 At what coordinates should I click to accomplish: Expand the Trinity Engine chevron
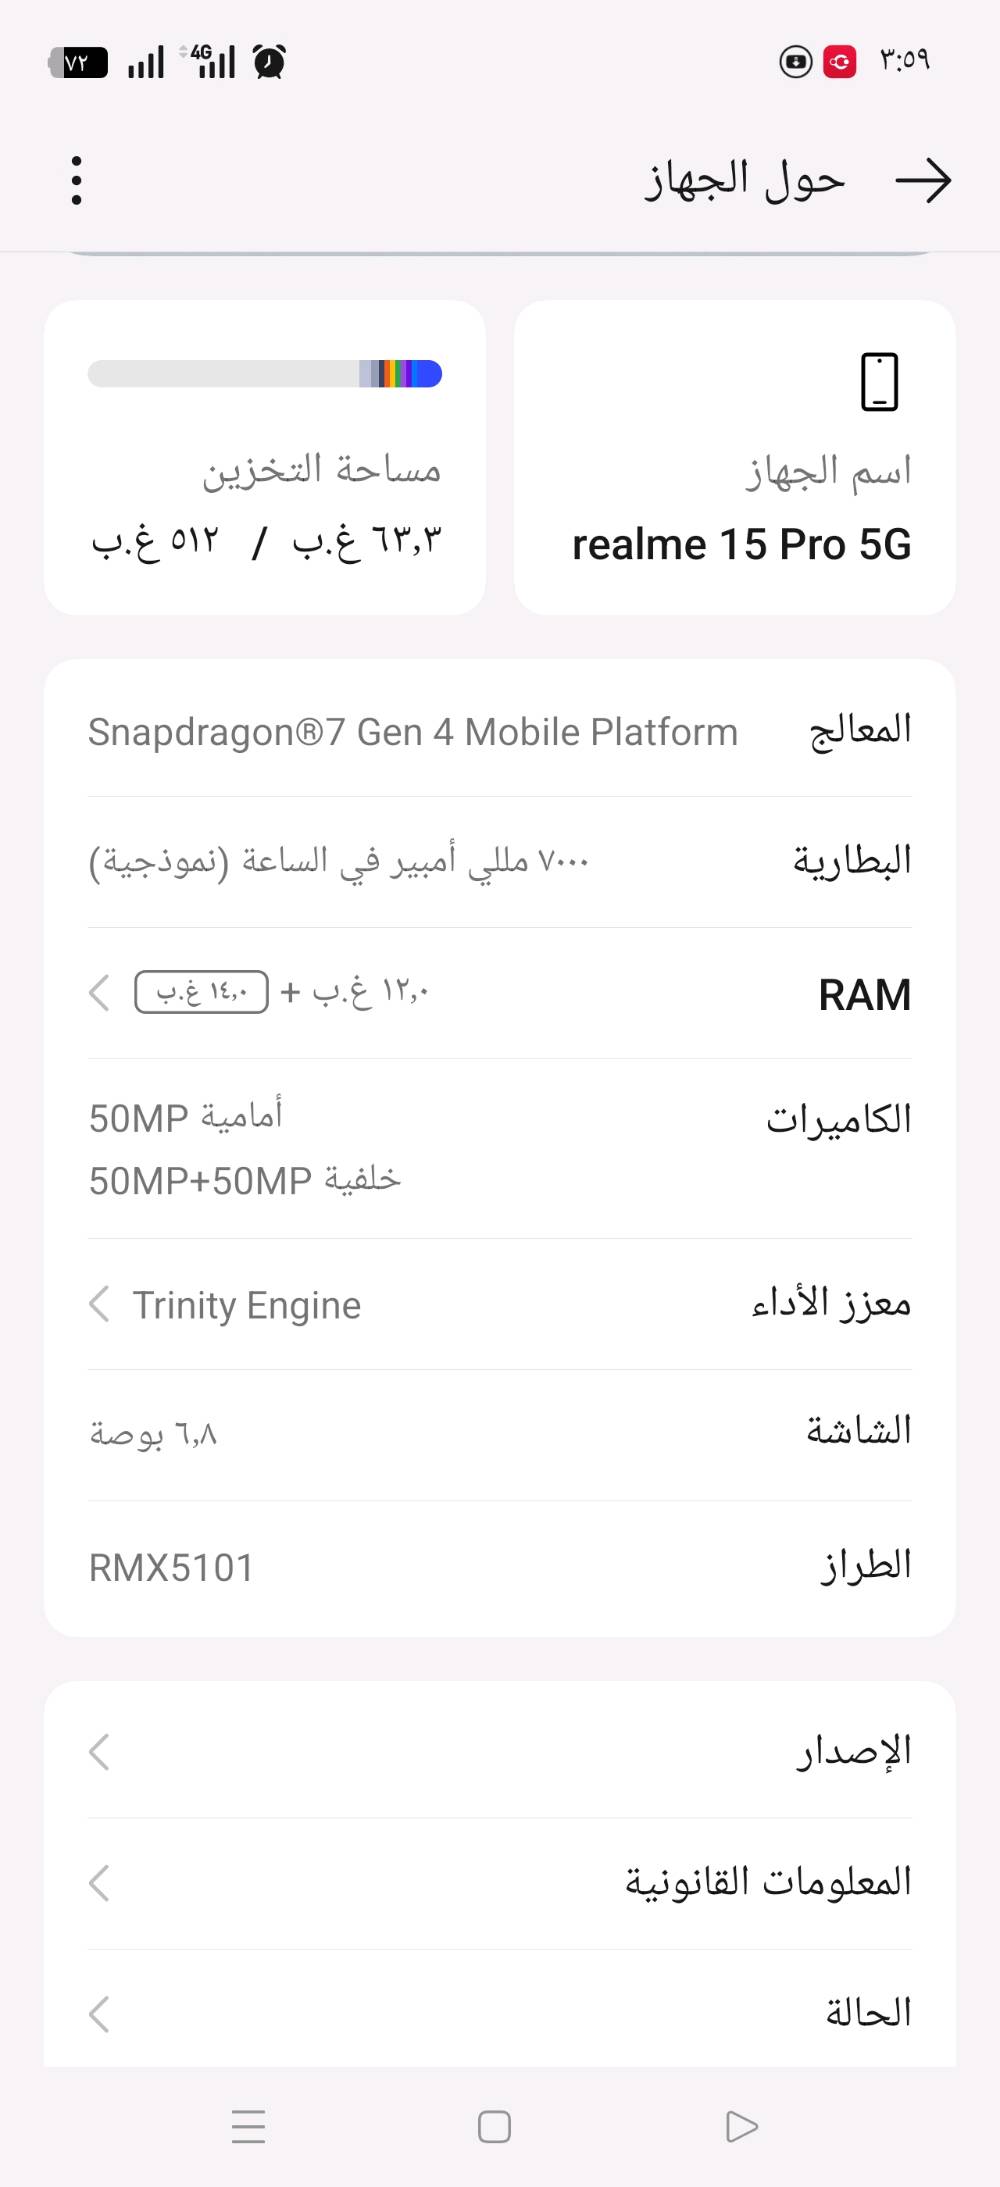tap(99, 1304)
